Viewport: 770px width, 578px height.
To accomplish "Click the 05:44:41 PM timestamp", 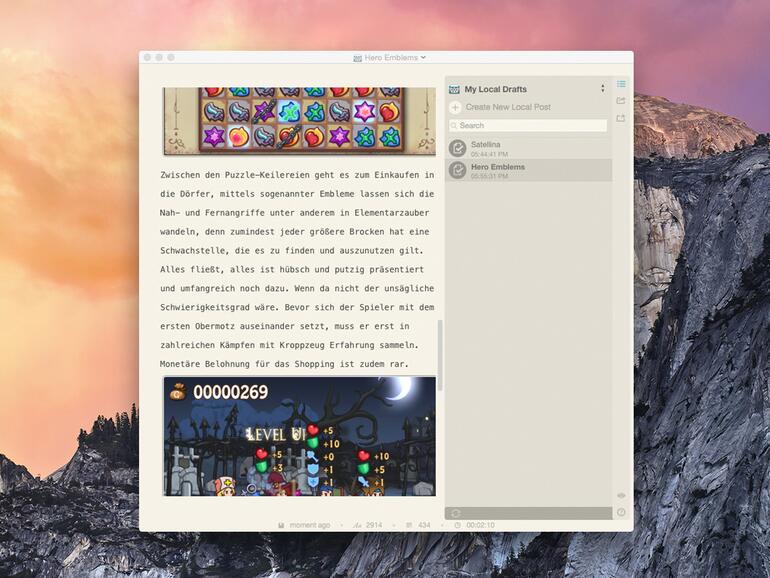I will (489, 154).
